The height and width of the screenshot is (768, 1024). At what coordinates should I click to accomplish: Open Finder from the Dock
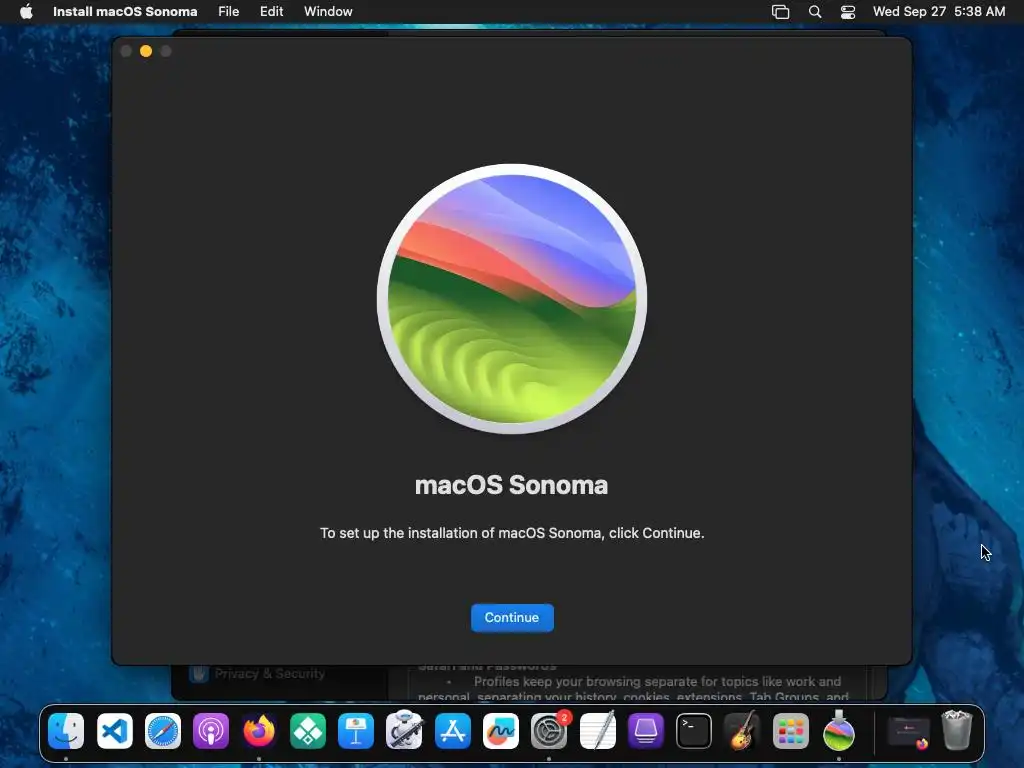click(x=66, y=731)
